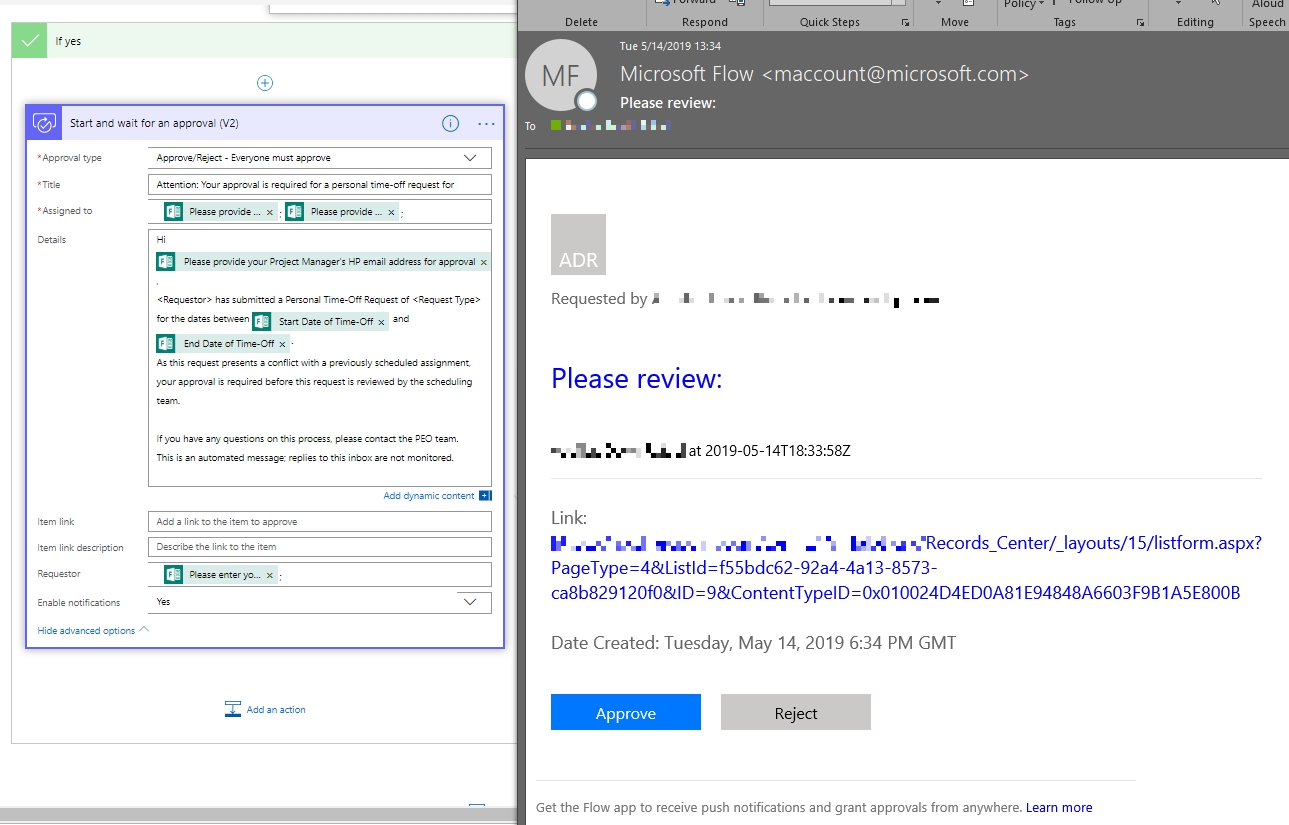Click the If yes branch header

tap(265, 41)
